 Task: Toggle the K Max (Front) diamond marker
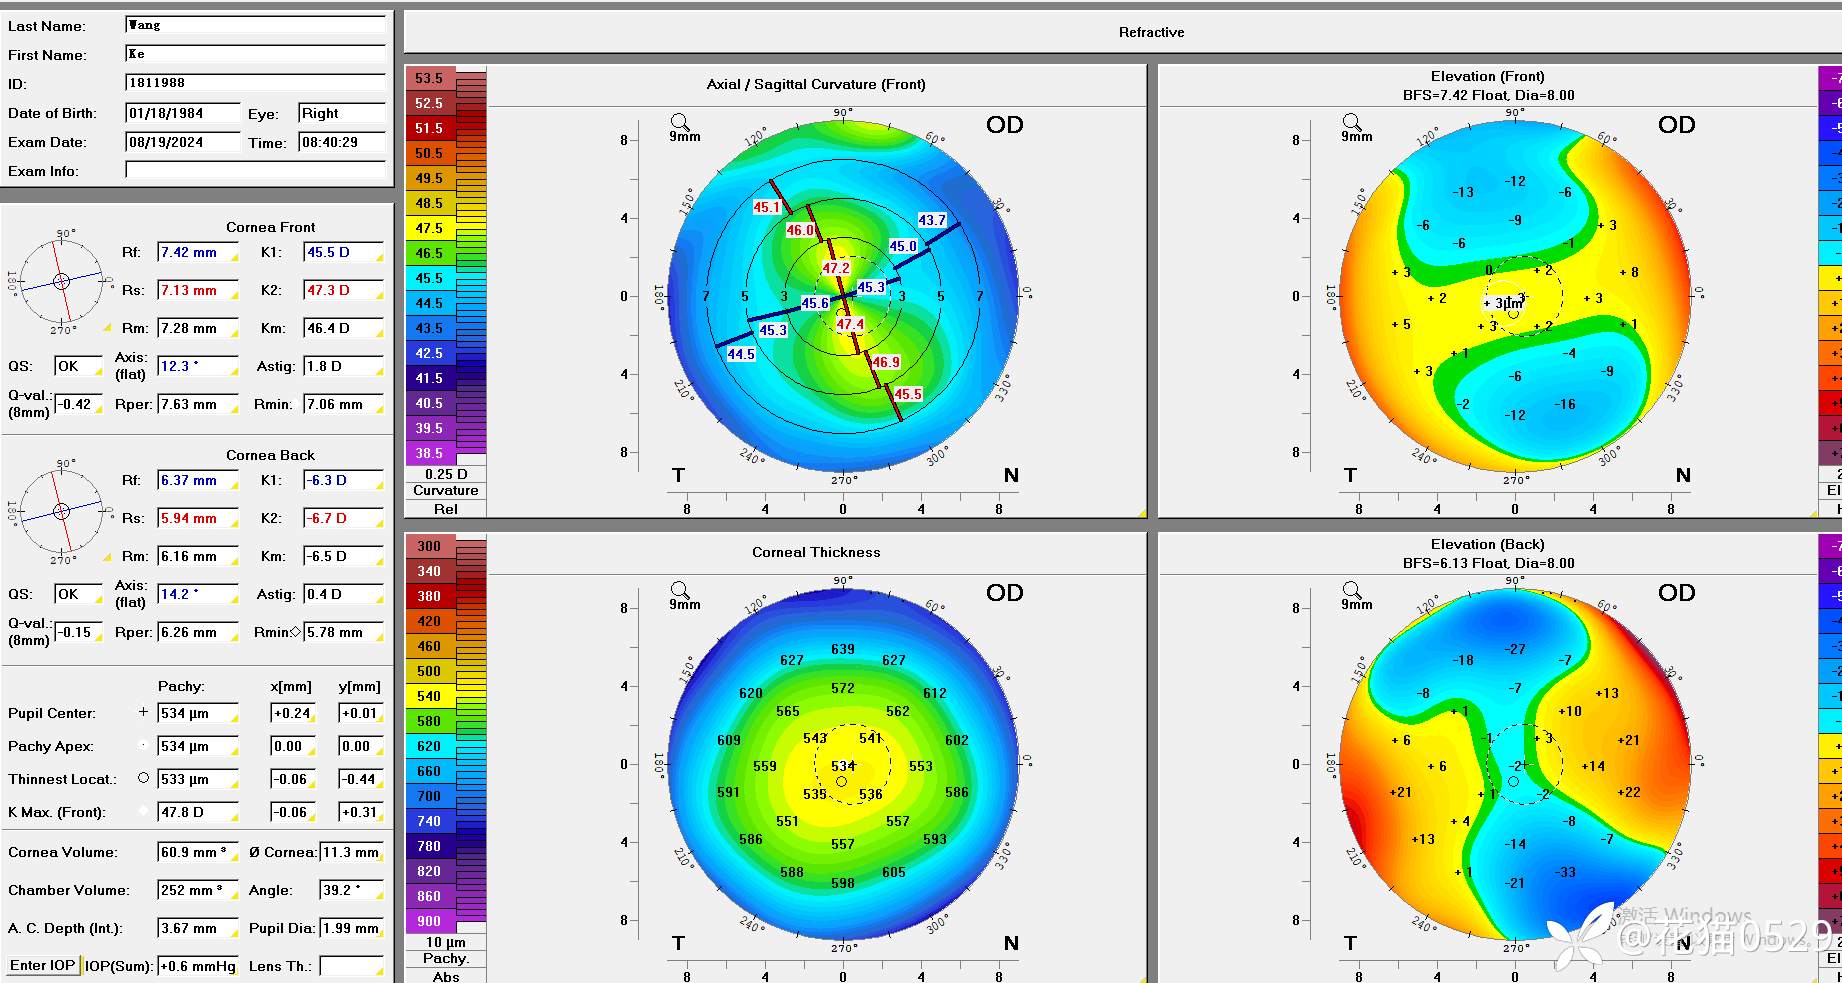click(143, 811)
